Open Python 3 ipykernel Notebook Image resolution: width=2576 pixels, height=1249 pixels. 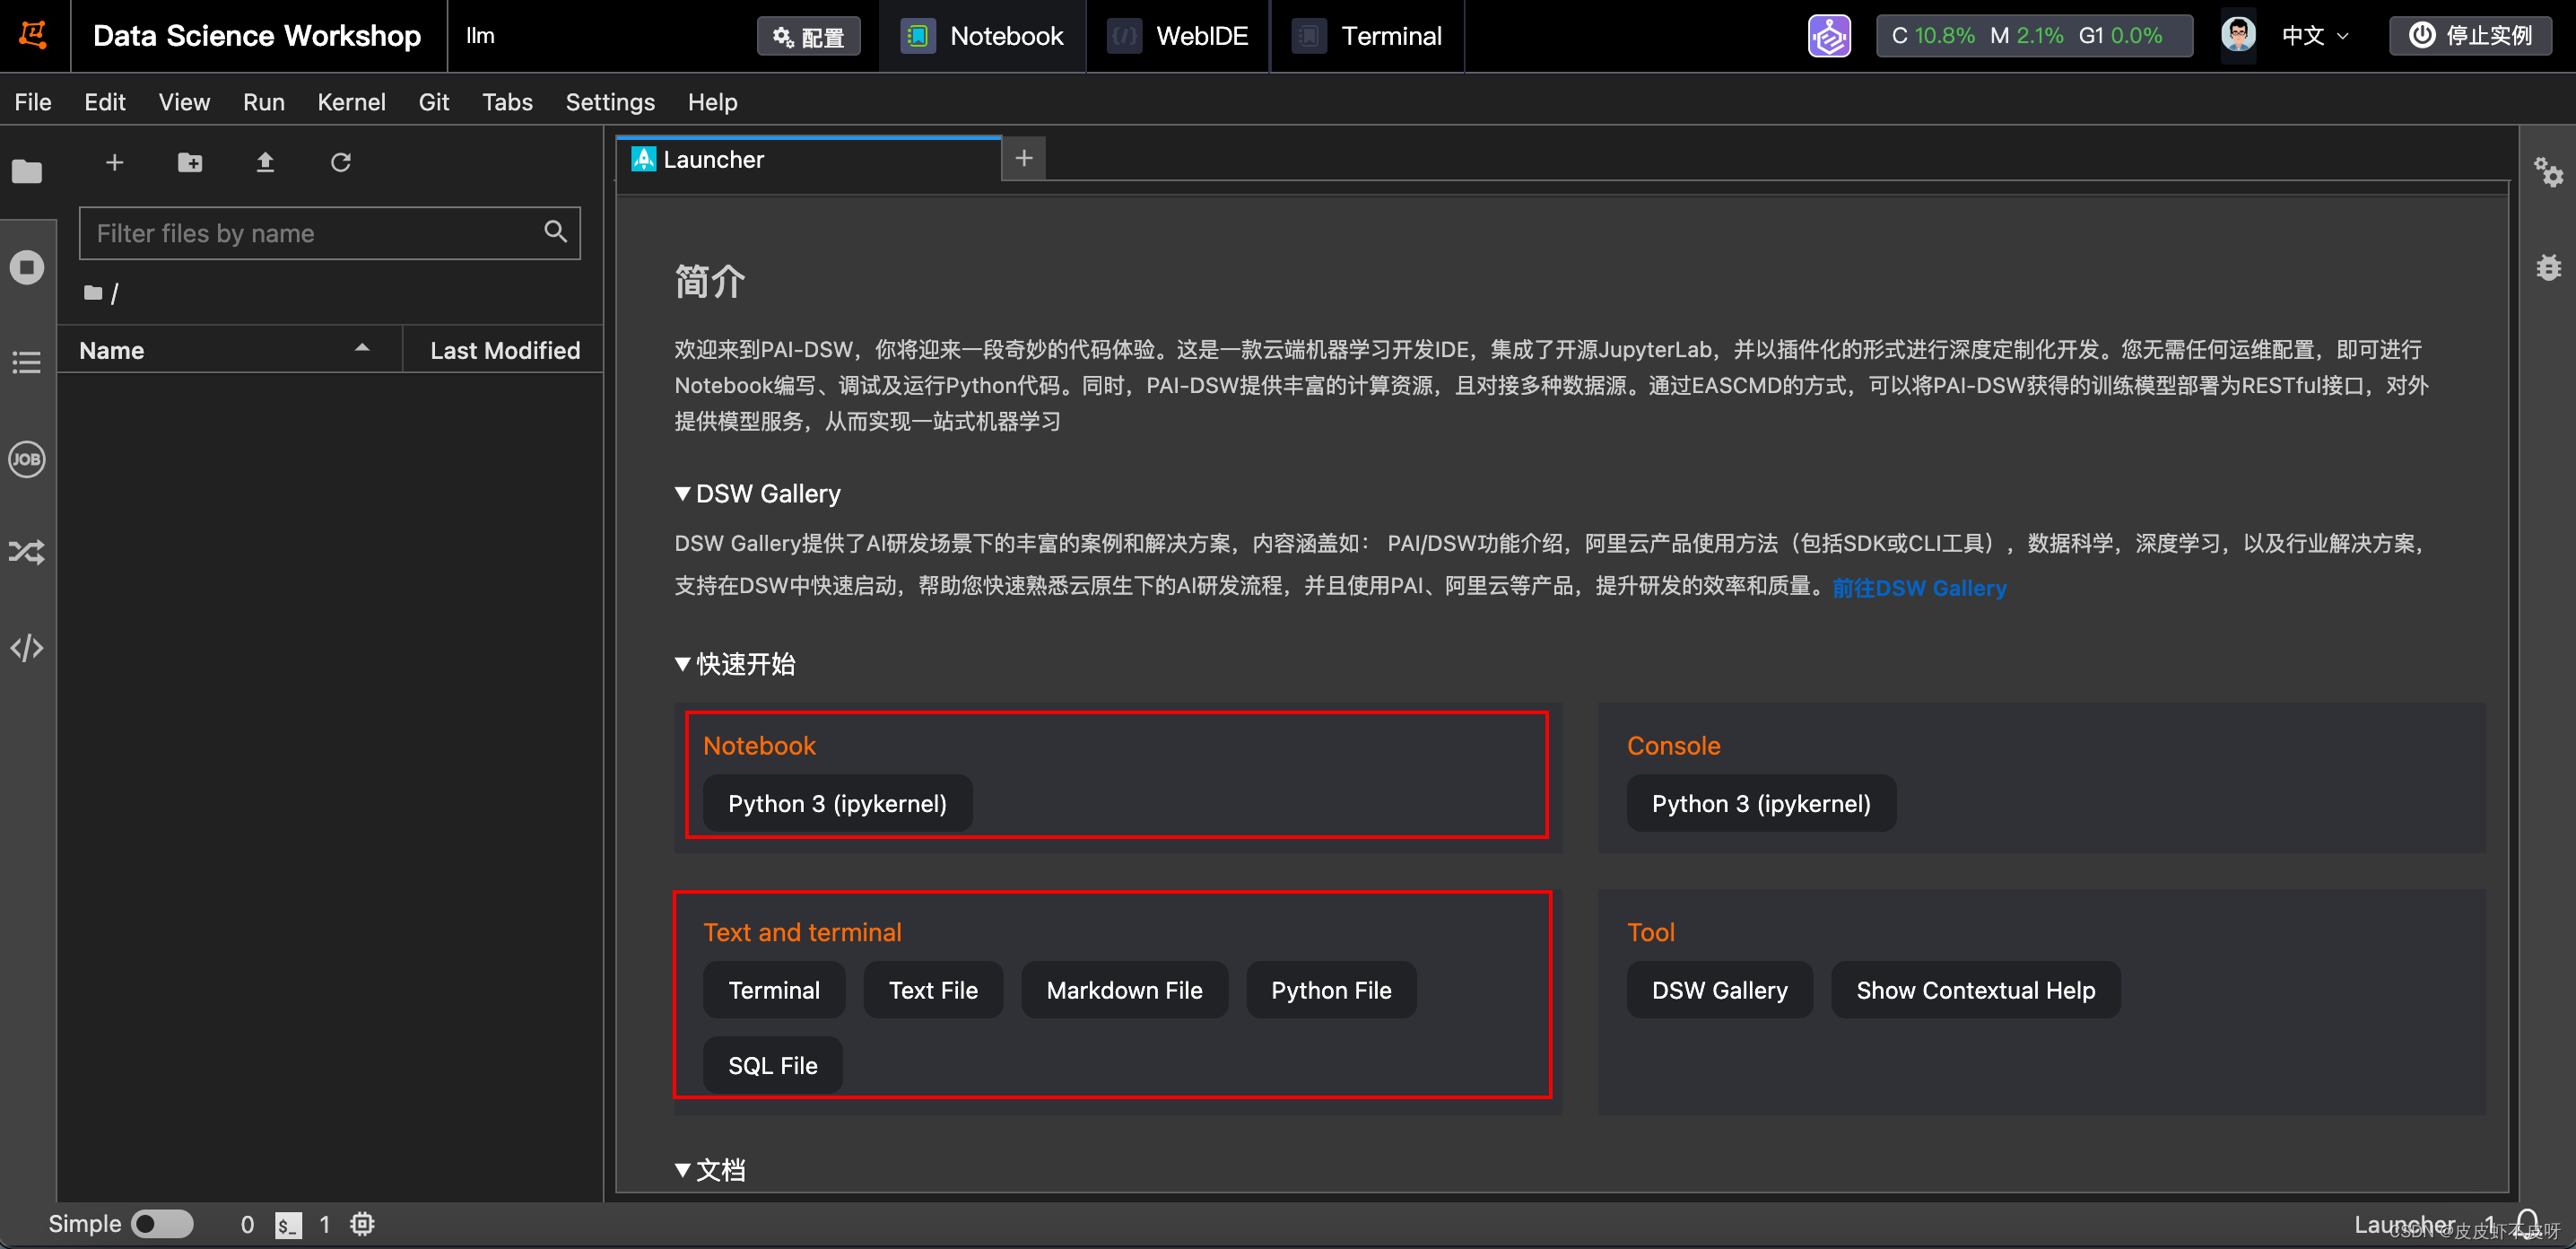pyautogui.click(x=838, y=804)
